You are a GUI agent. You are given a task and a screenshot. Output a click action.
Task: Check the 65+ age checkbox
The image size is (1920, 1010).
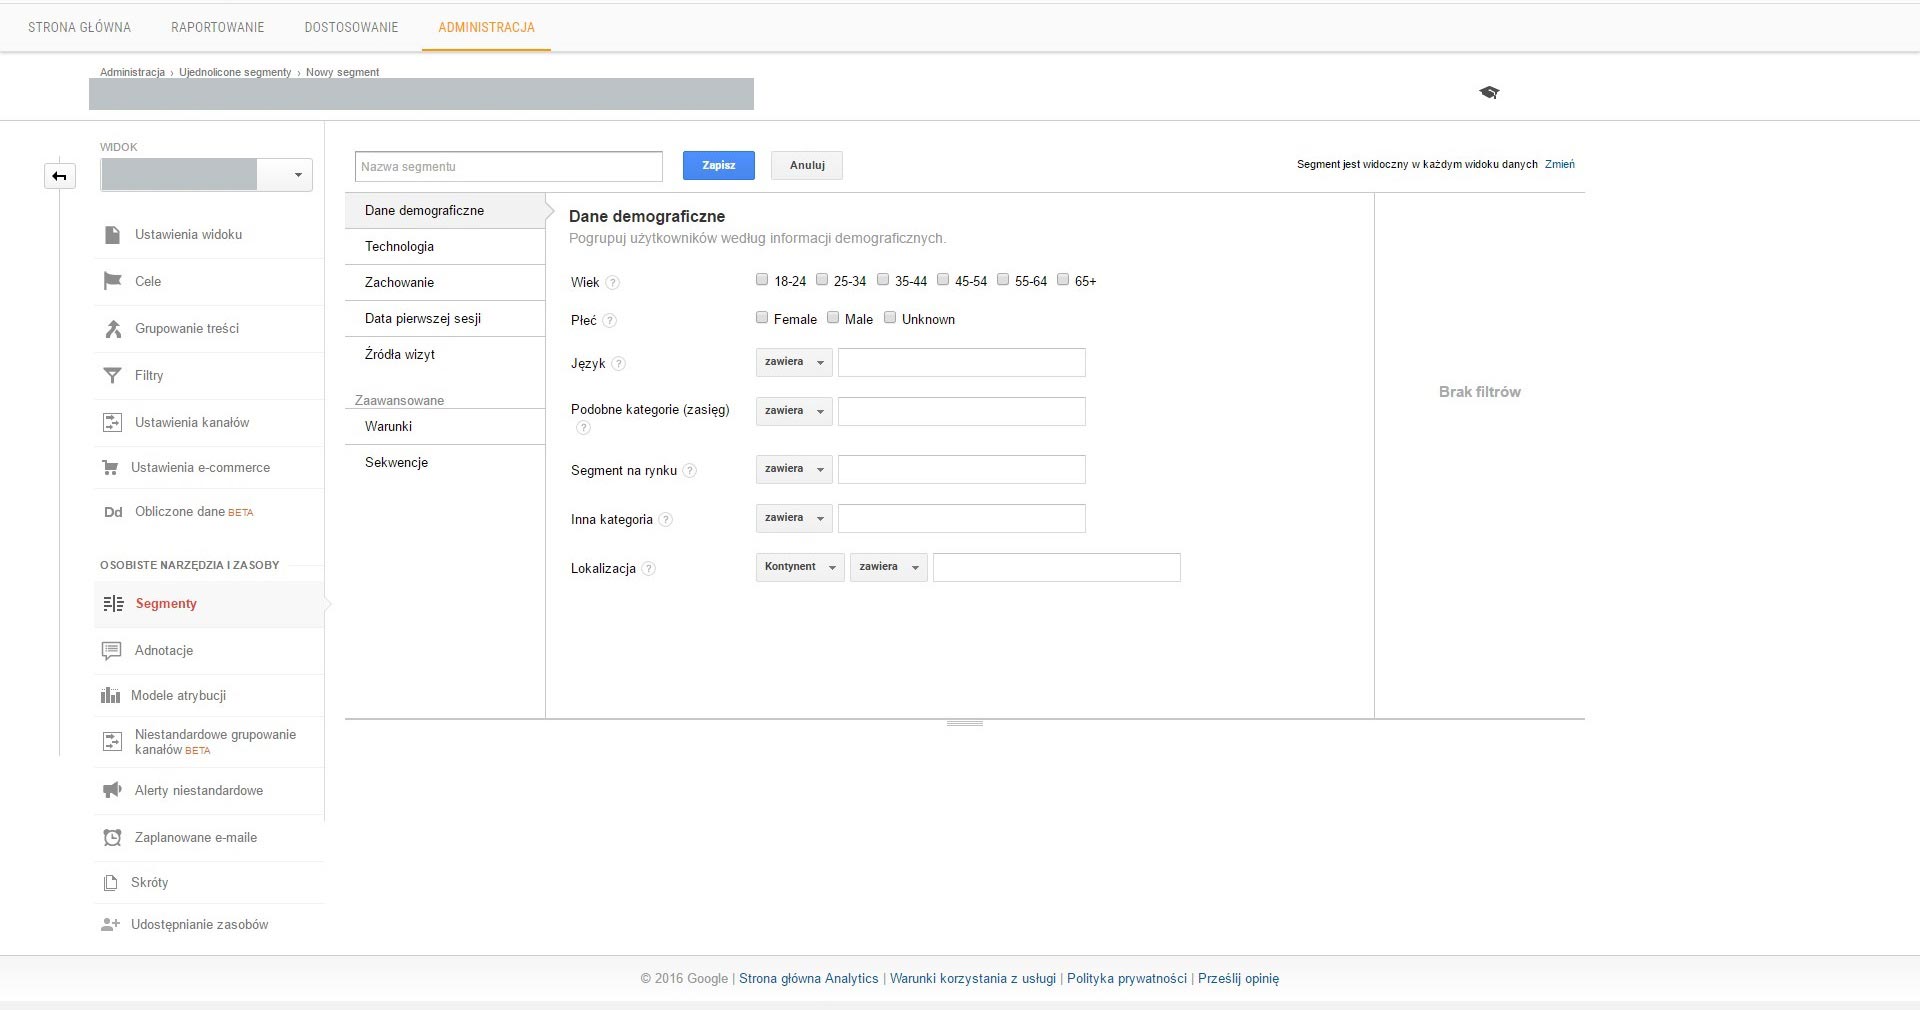[x=1063, y=280]
